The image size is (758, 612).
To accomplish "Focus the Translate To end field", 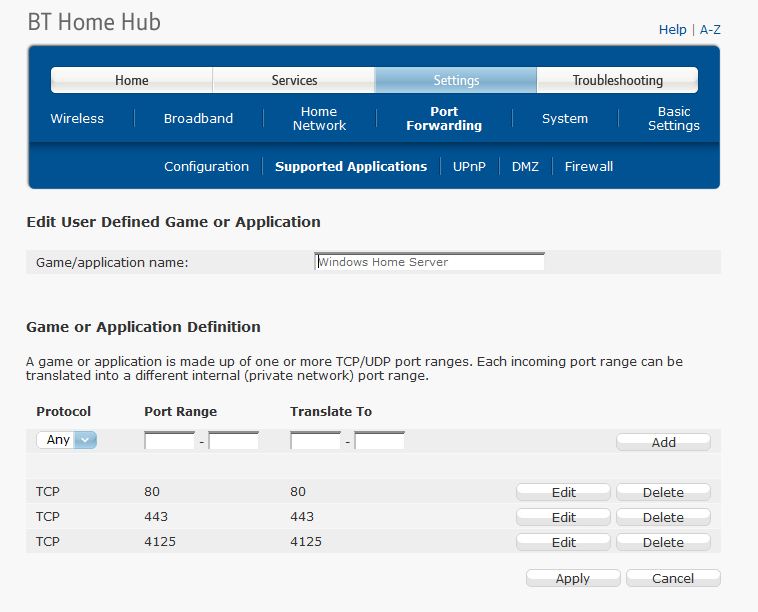I will click(x=379, y=440).
